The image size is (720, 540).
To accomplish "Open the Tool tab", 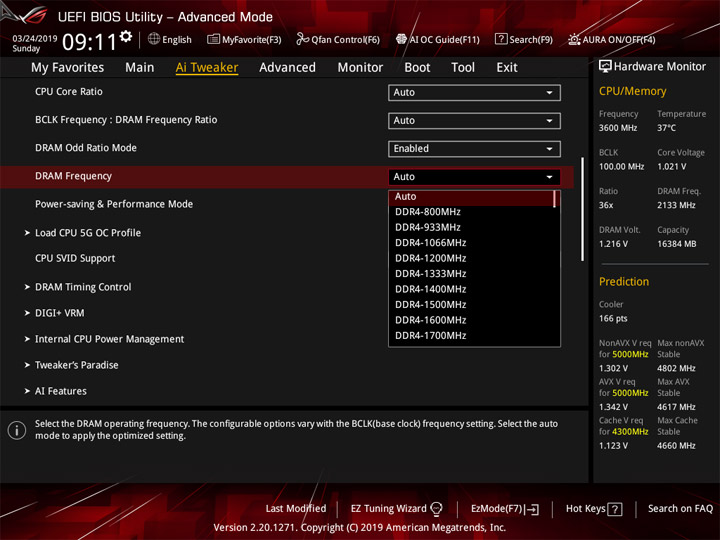I will point(463,68).
